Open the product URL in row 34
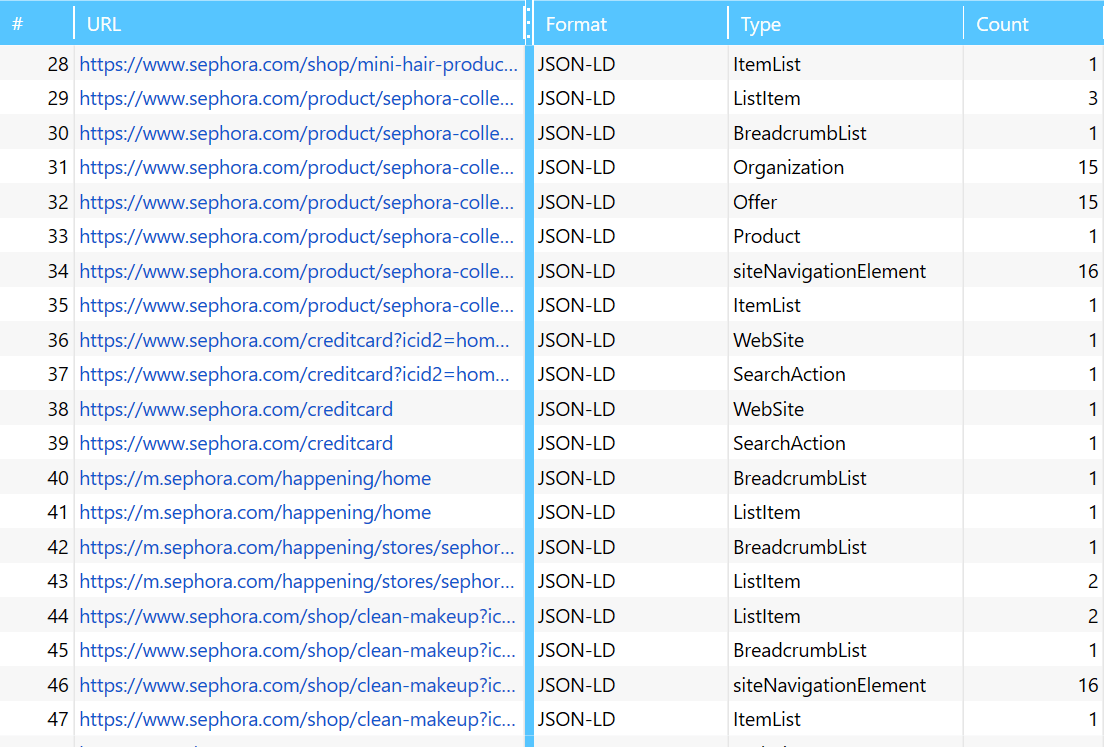The height and width of the screenshot is (747, 1105). pyautogui.click(x=296, y=271)
